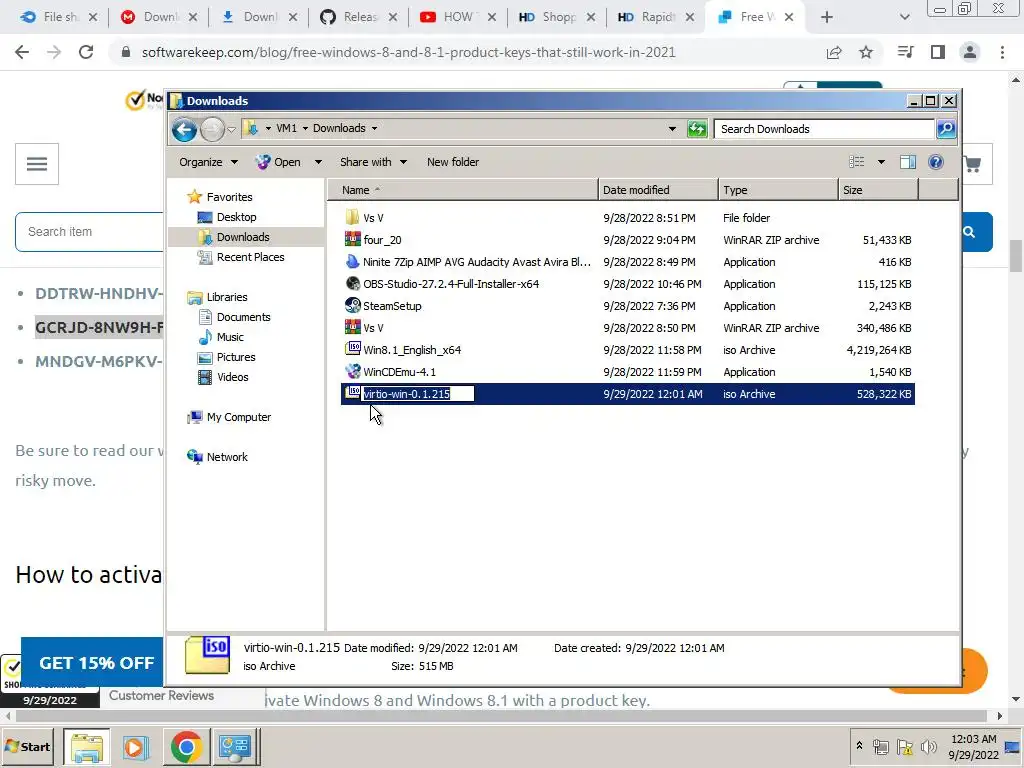Screen dimensions: 1024x768
Task: Switch to the Releases GitHub tab
Action: pos(359,17)
